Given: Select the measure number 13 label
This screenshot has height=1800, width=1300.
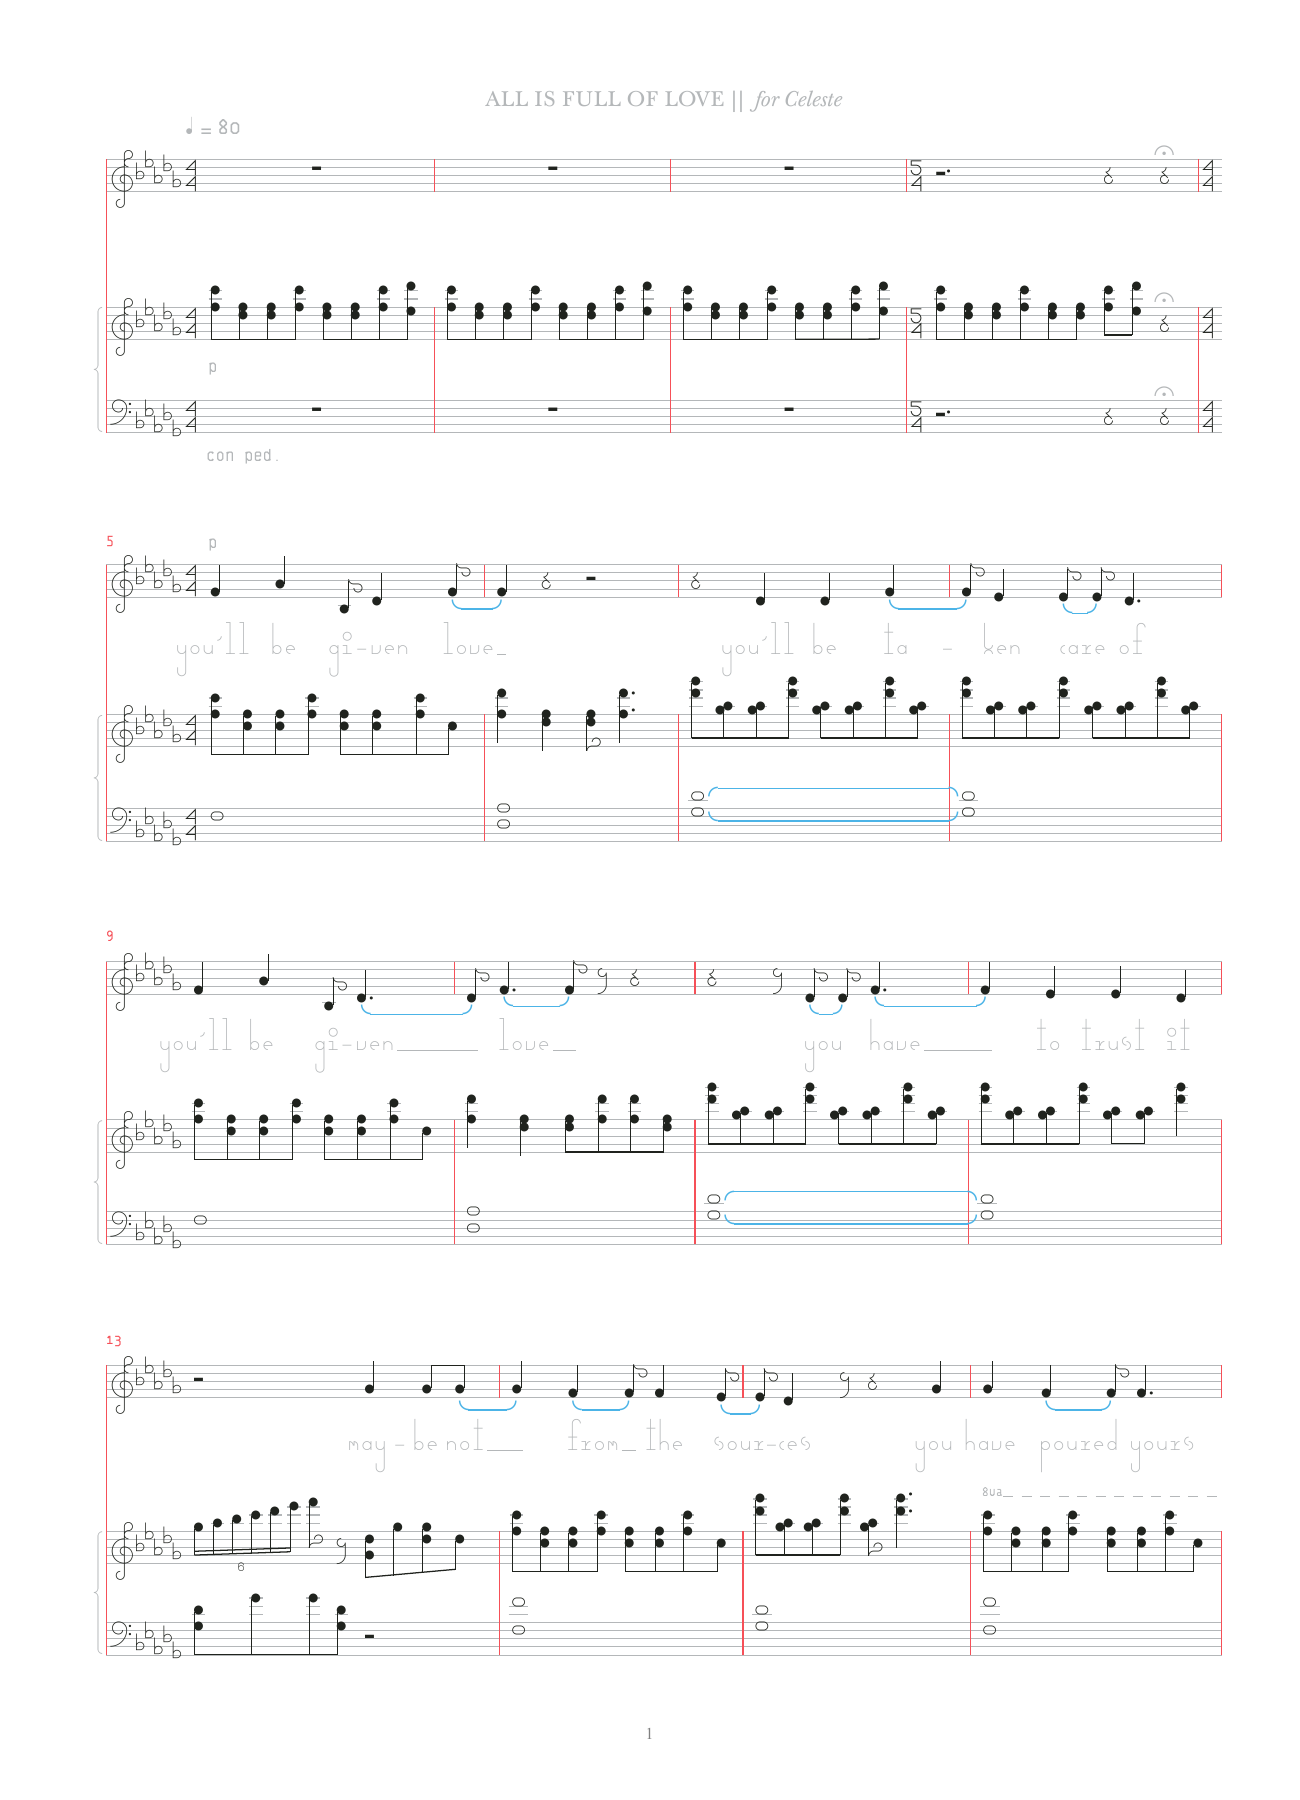Looking at the screenshot, I should [x=113, y=1340].
